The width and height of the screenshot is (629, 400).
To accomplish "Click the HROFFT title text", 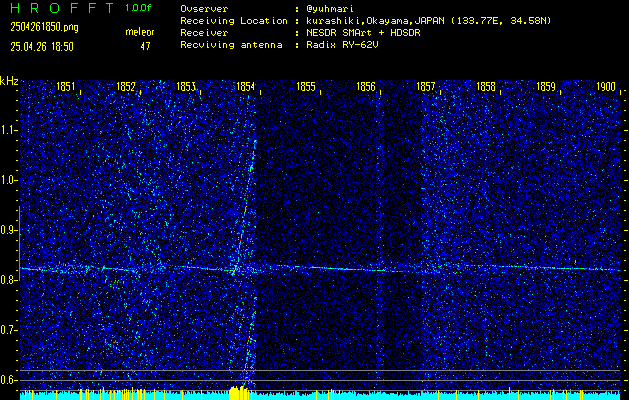I will click(x=62, y=8).
